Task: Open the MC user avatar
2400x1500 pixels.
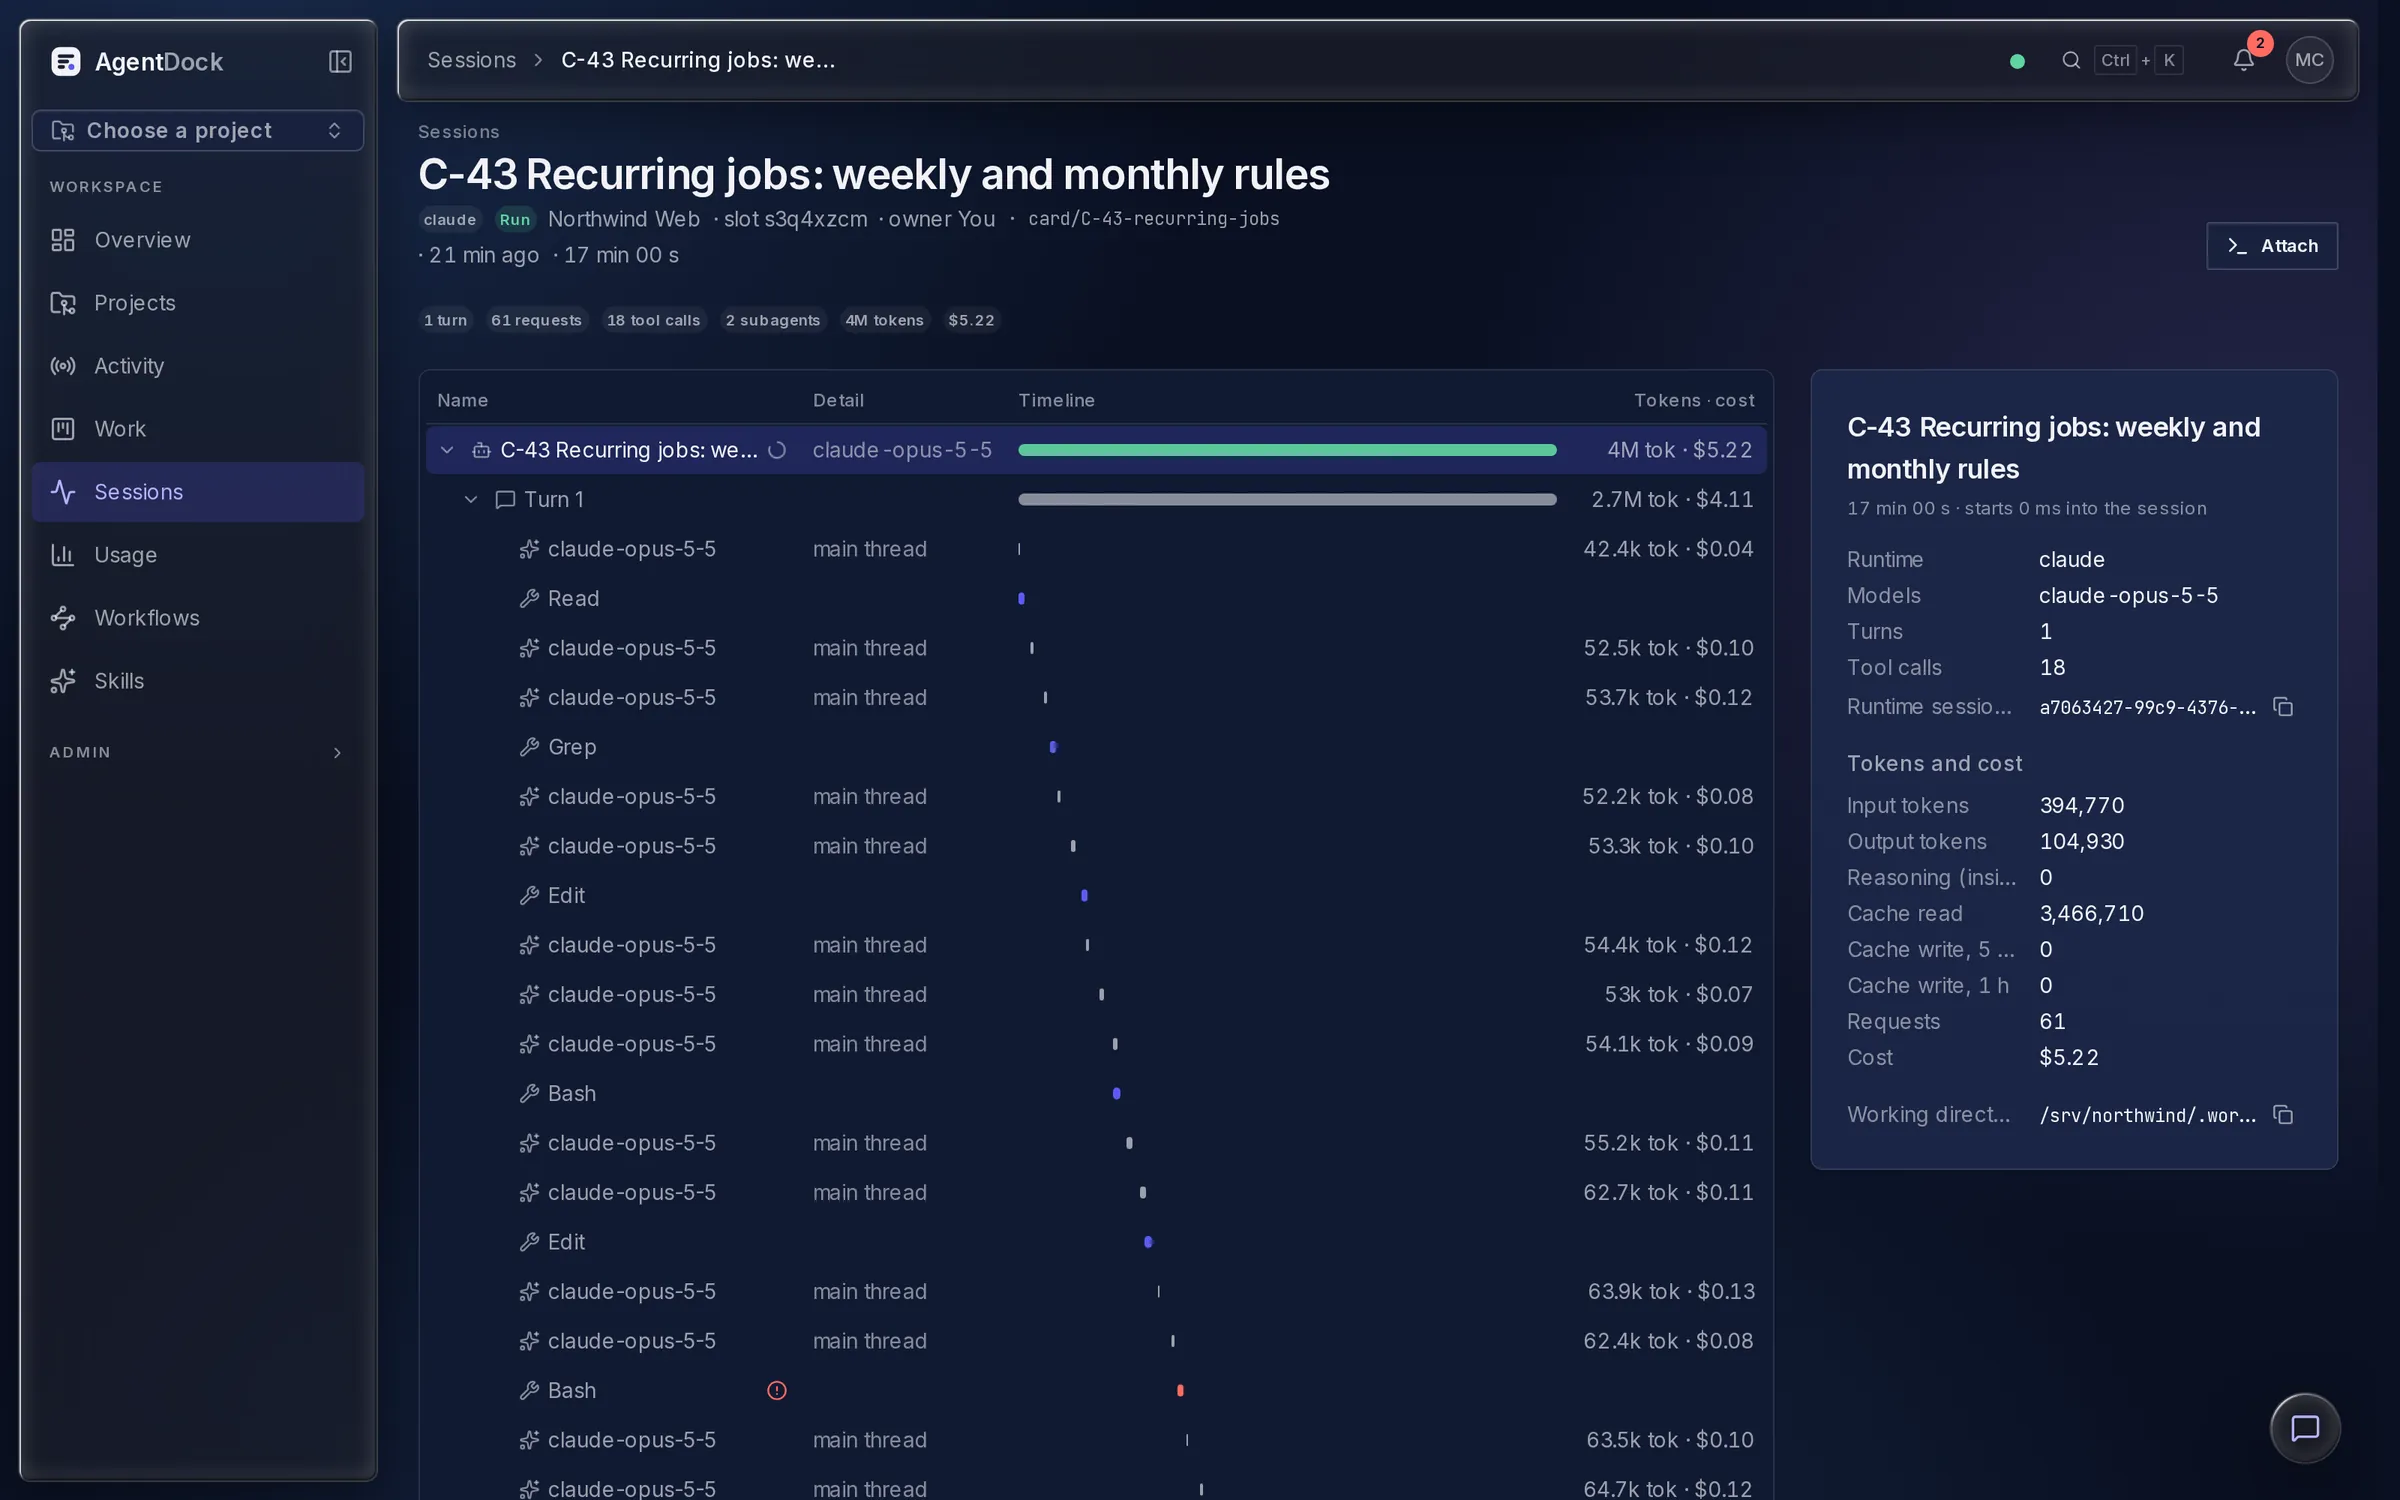Action: pyautogui.click(x=2309, y=60)
